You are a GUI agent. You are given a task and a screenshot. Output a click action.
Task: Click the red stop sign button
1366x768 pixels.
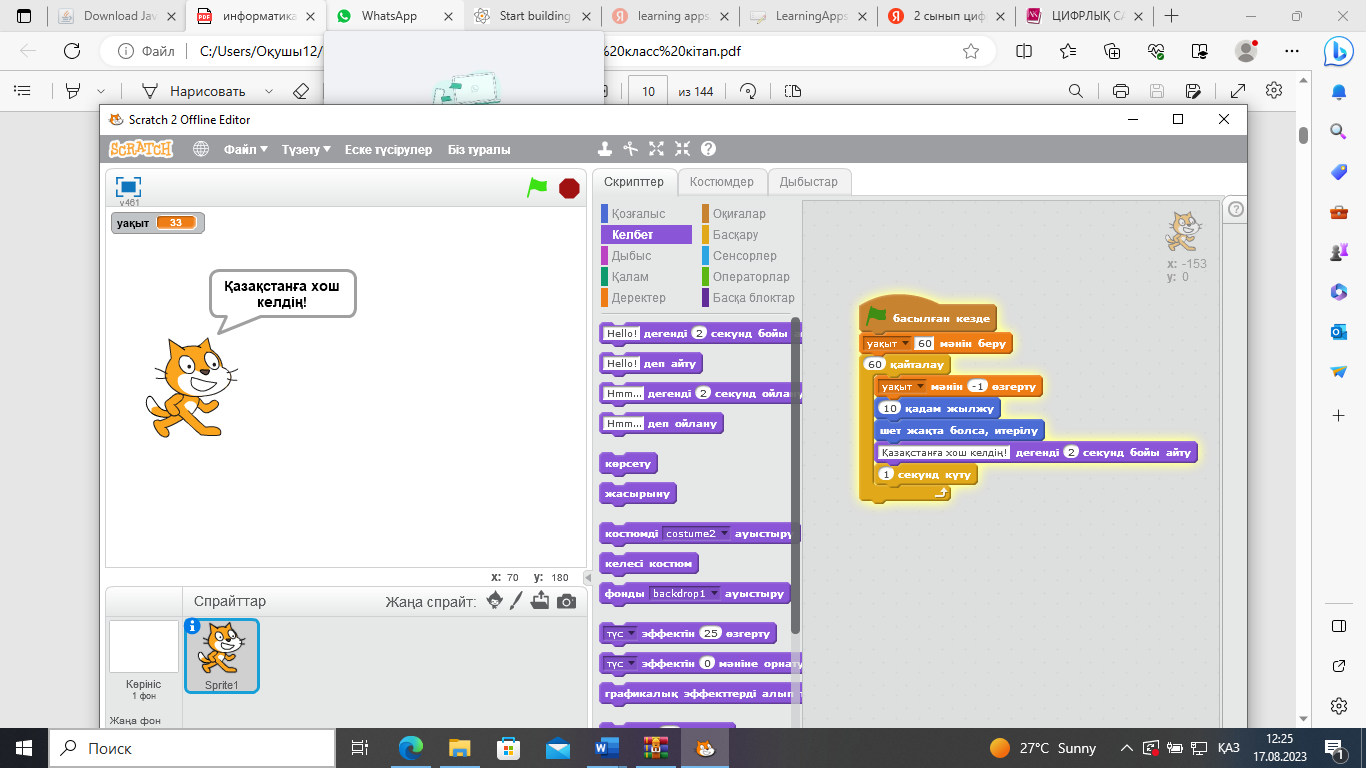569,187
